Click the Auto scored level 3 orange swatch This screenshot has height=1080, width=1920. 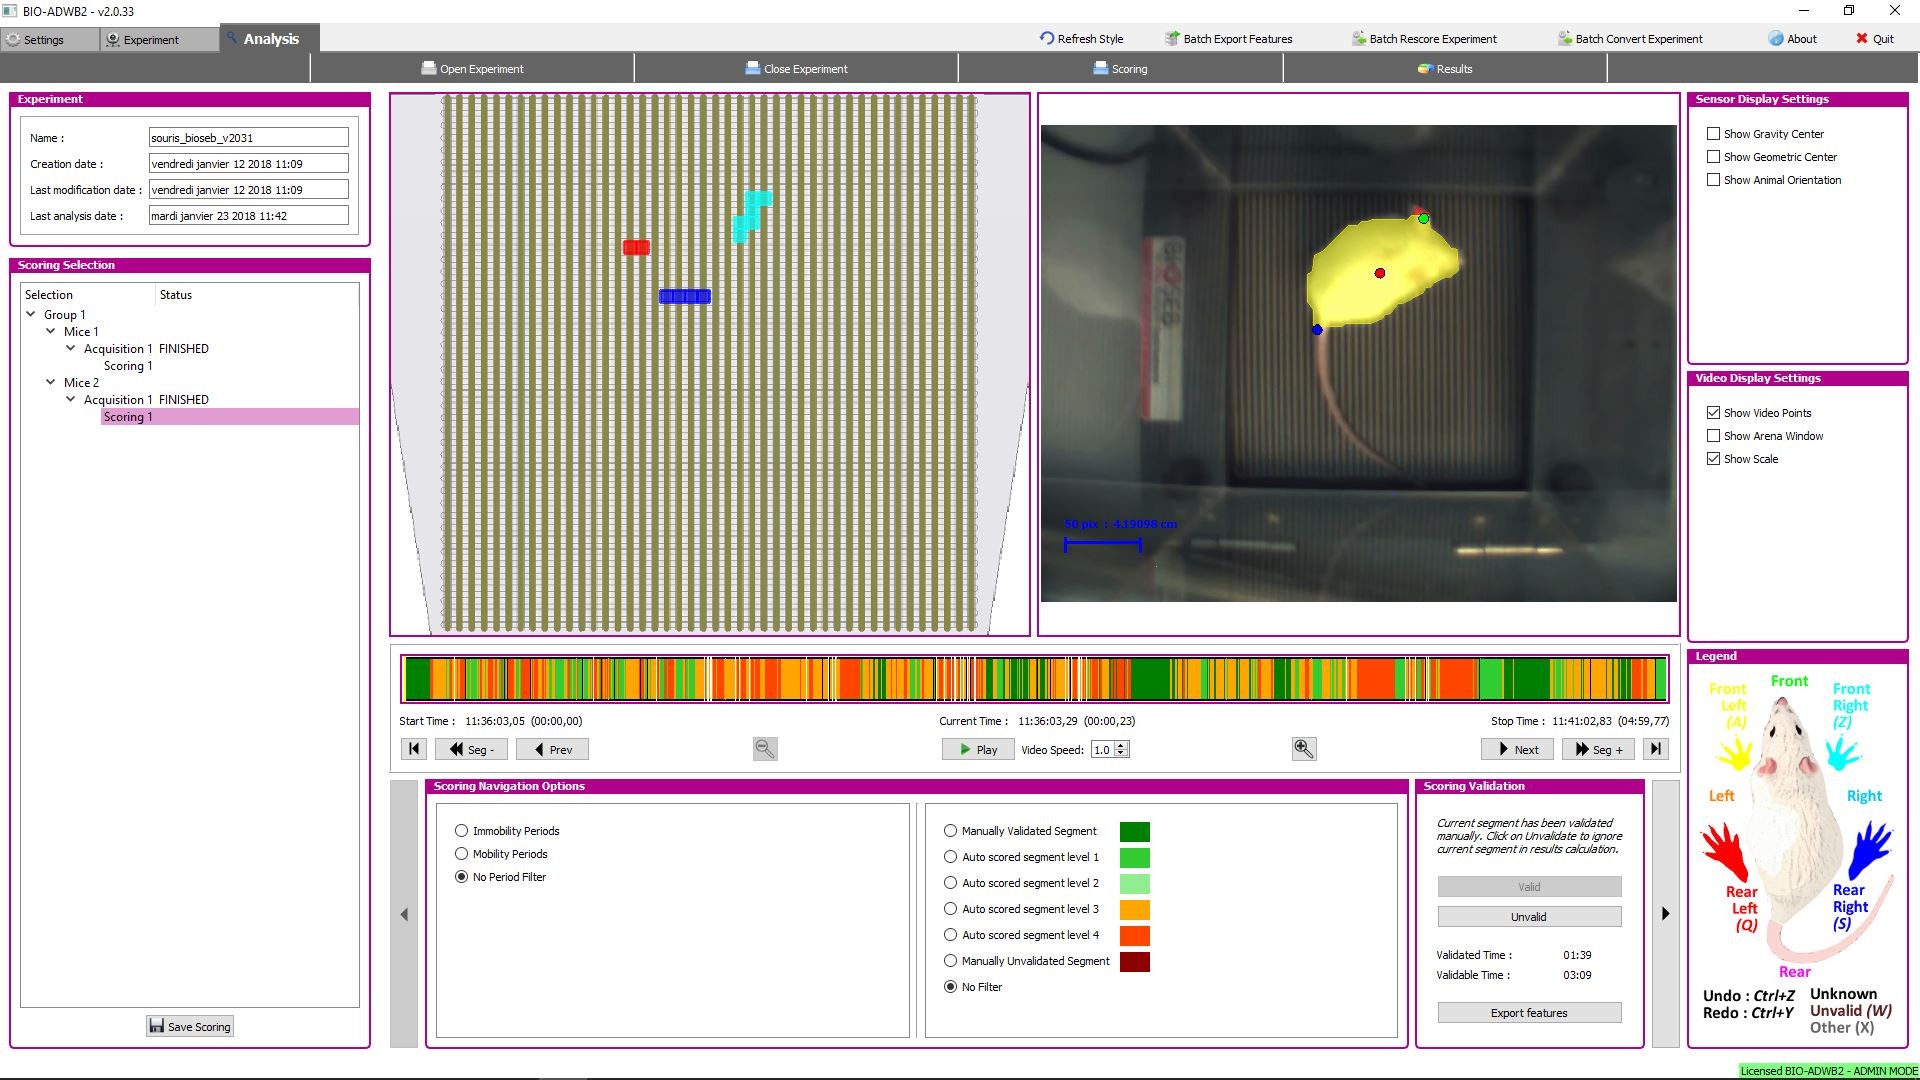[1134, 910]
